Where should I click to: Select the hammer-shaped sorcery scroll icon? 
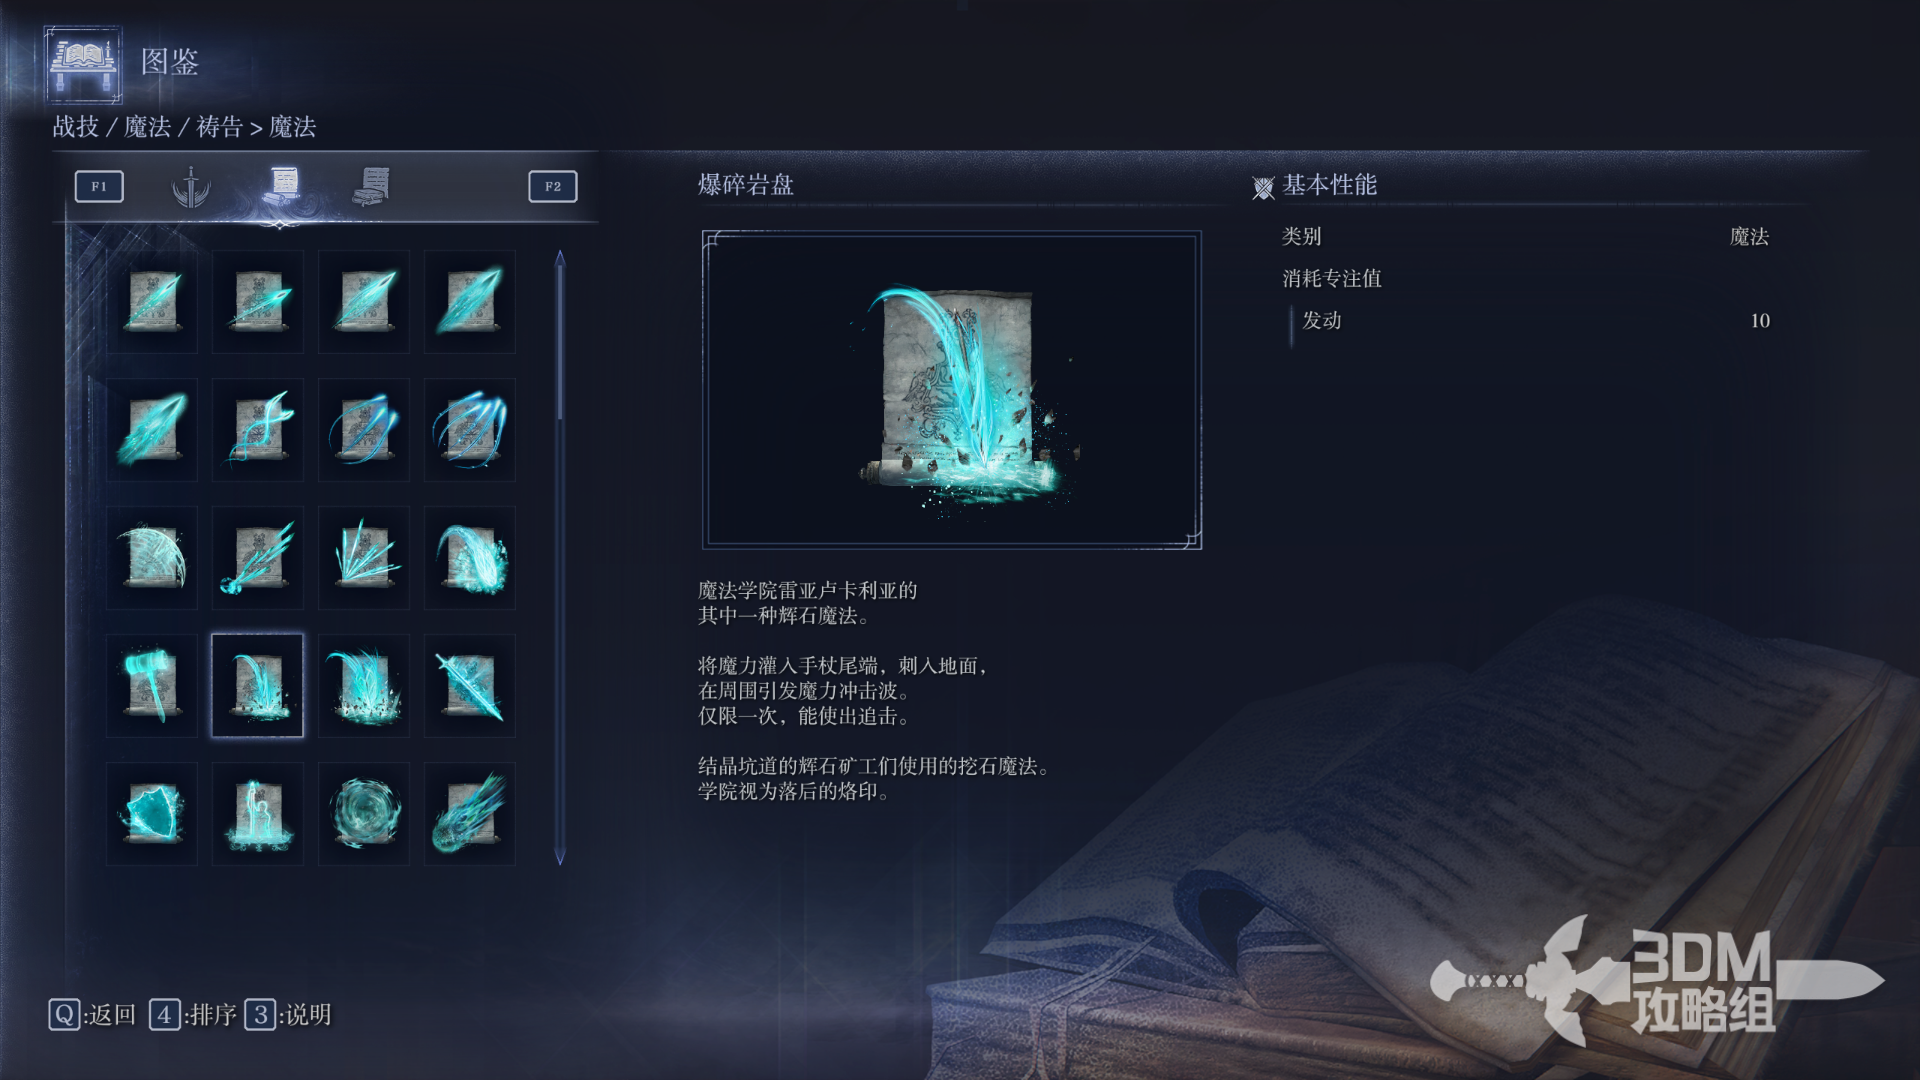point(152,685)
